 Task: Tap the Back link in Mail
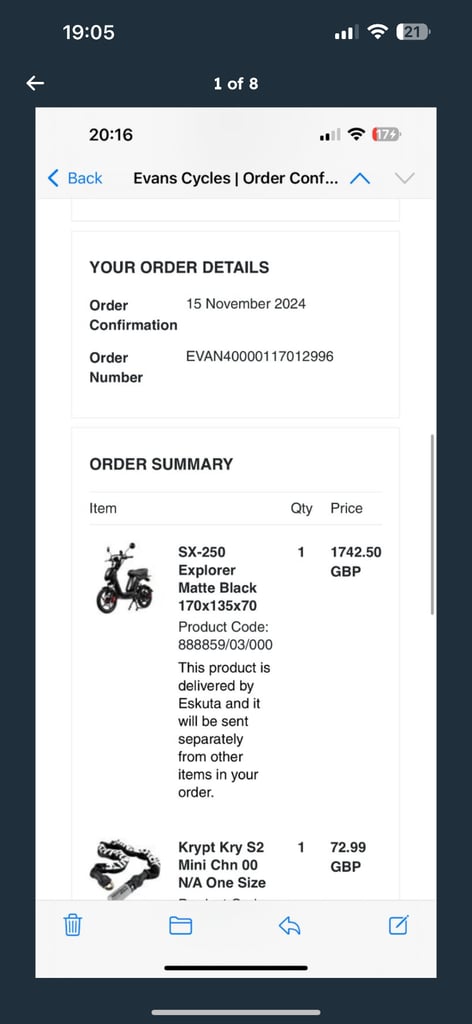click(x=75, y=178)
